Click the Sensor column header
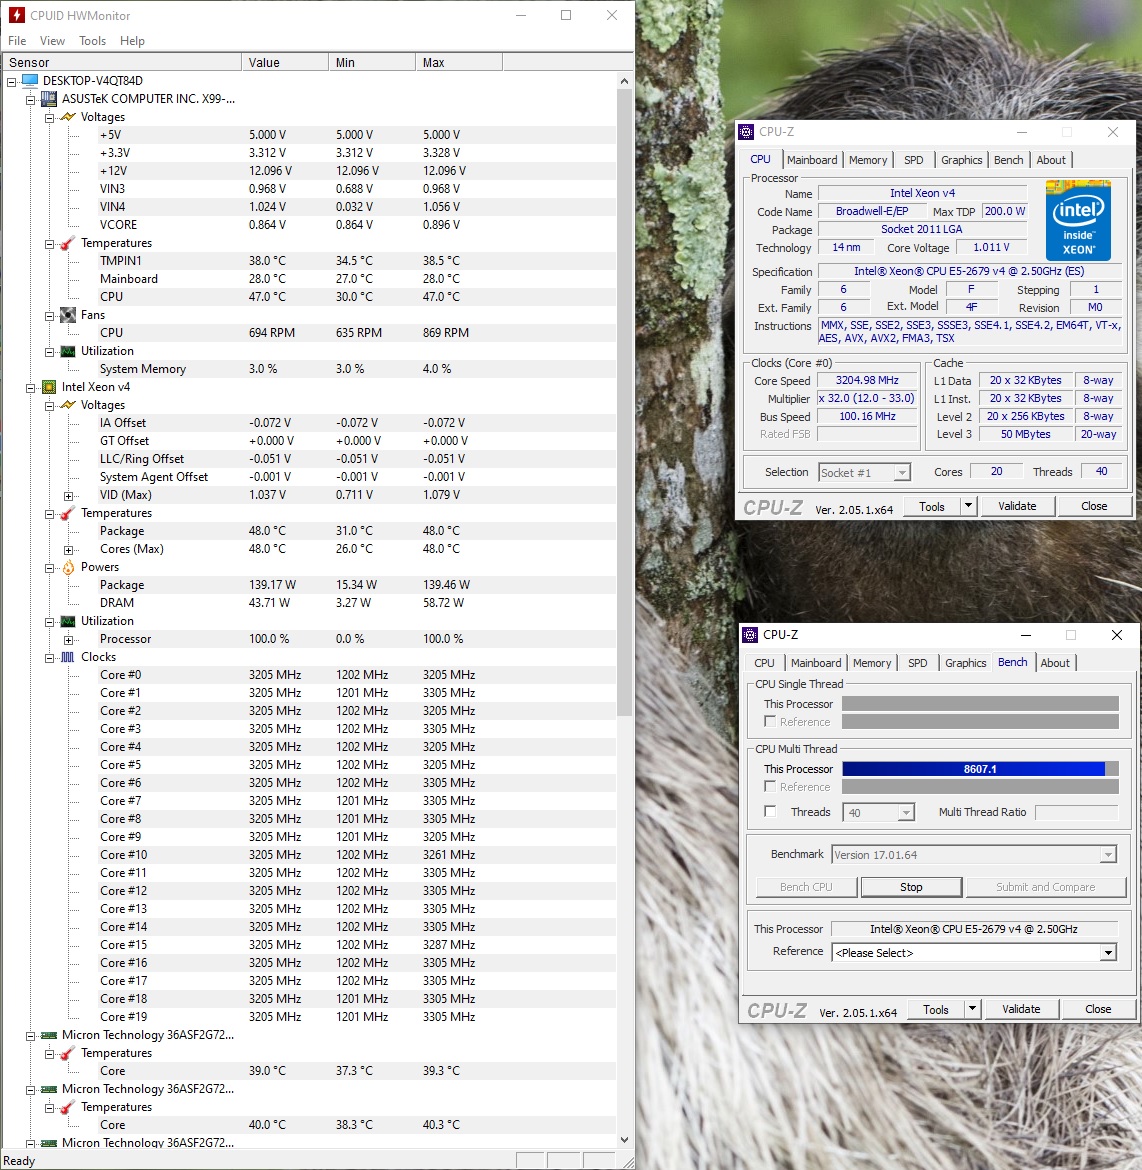Image resolution: width=1142 pixels, height=1170 pixels. pyautogui.click(x=122, y=63)
